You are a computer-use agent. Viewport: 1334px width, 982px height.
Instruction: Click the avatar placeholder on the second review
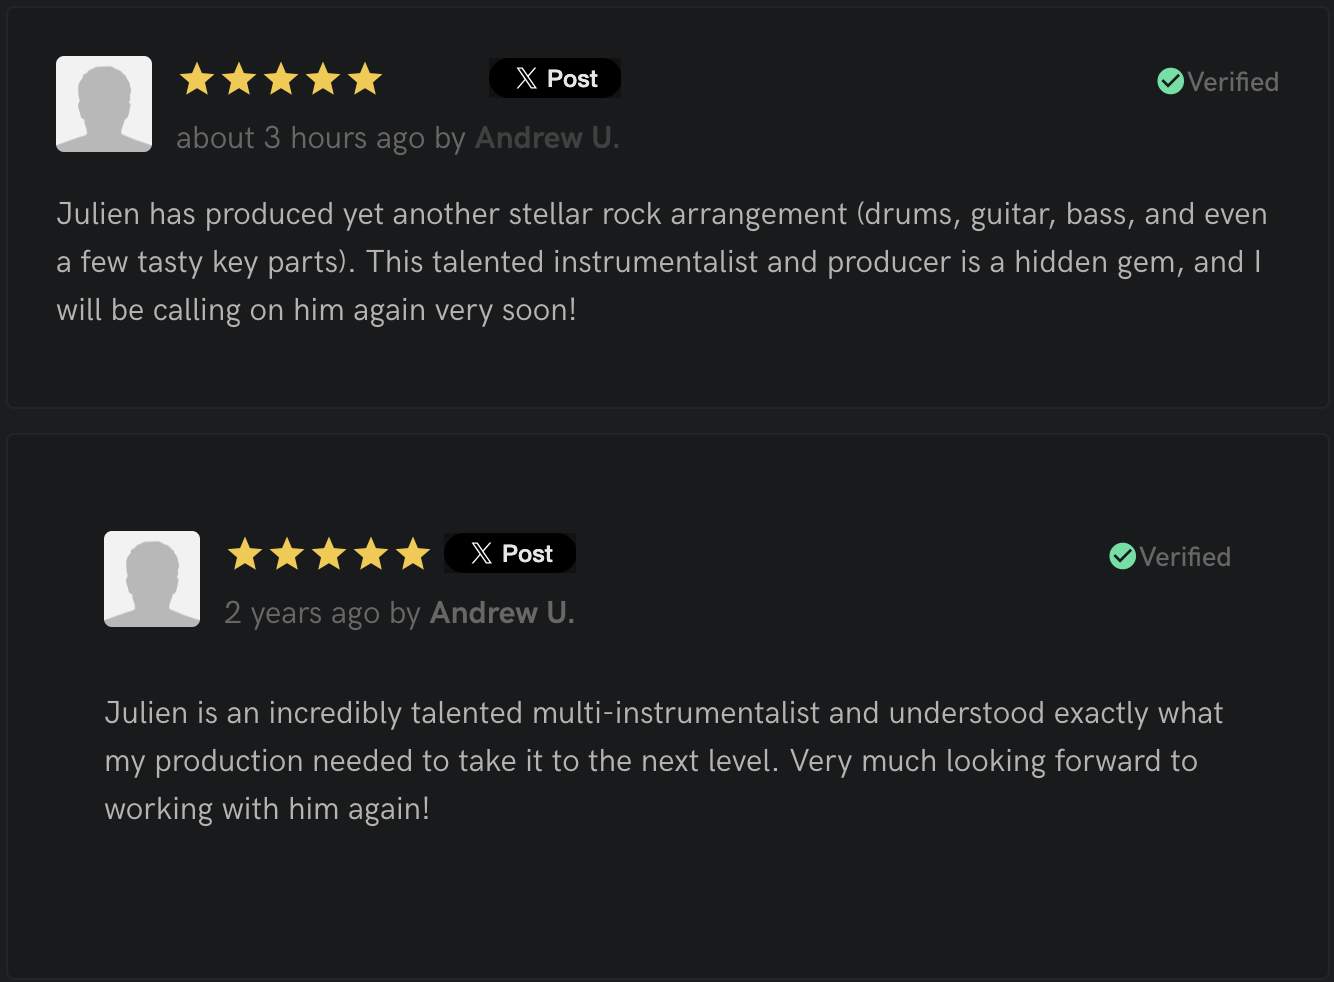coord(152,579)
